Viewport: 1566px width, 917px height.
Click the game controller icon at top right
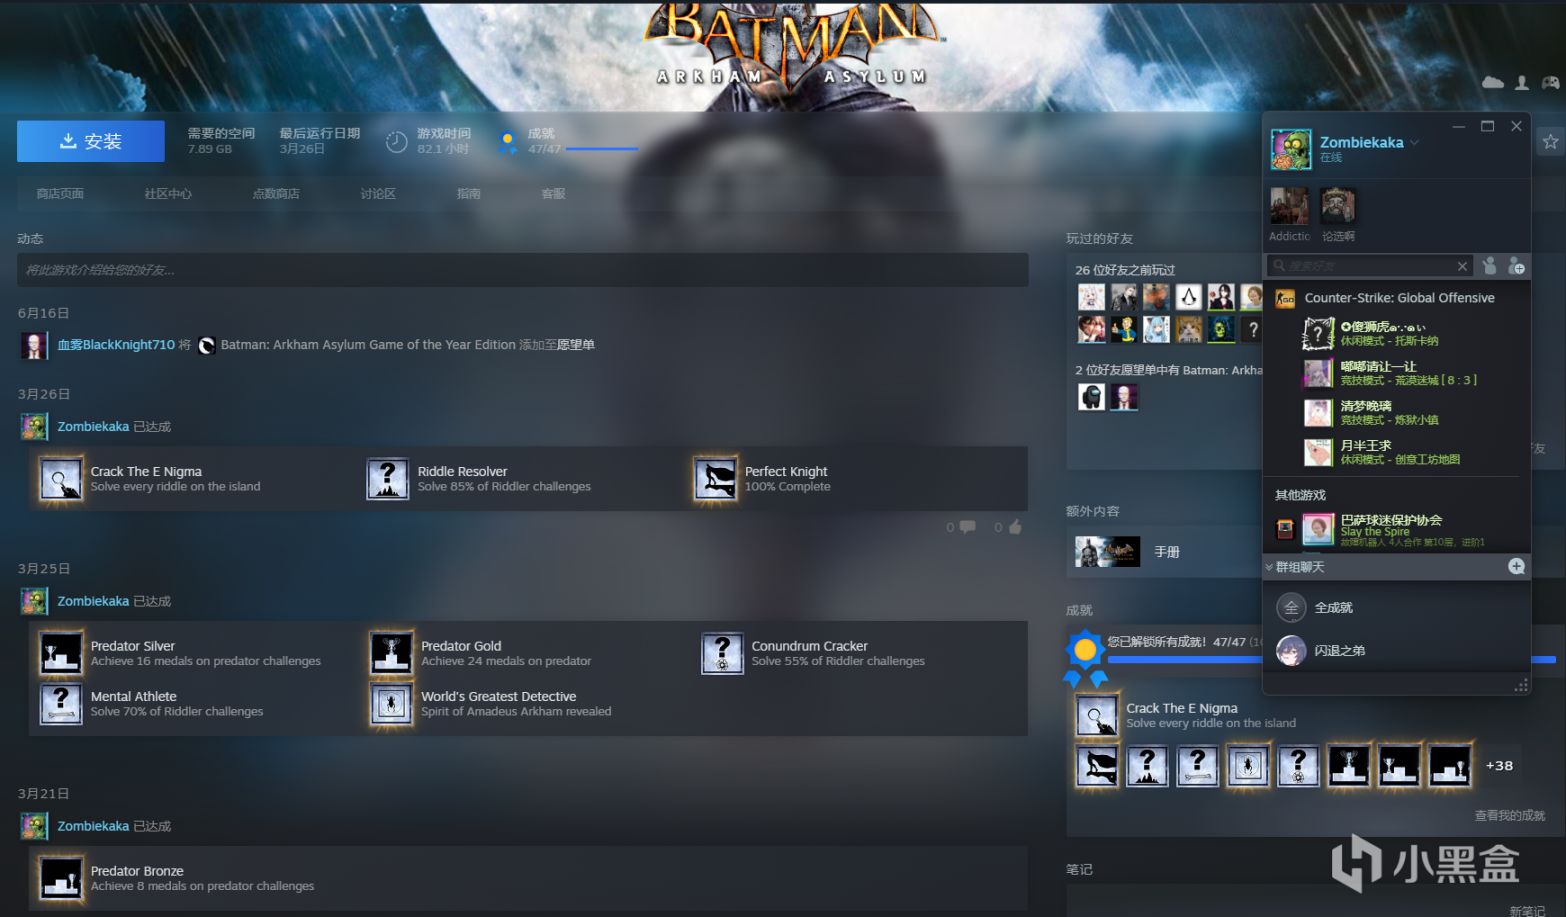1550,83
